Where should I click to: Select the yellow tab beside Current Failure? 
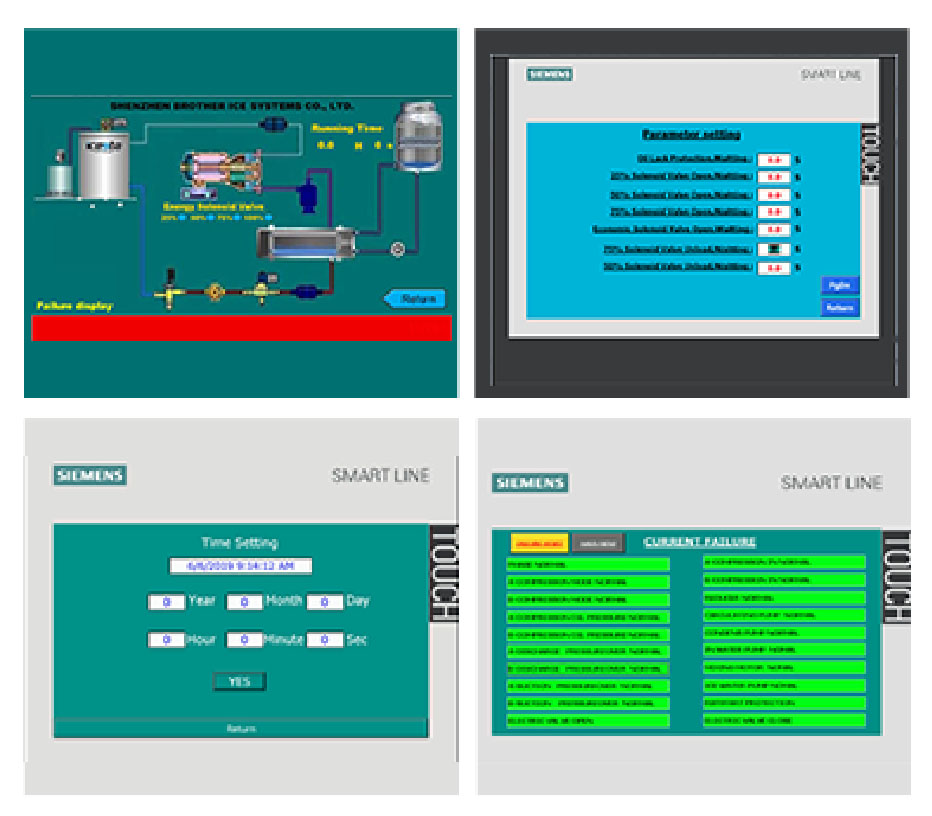coord(539,543)
